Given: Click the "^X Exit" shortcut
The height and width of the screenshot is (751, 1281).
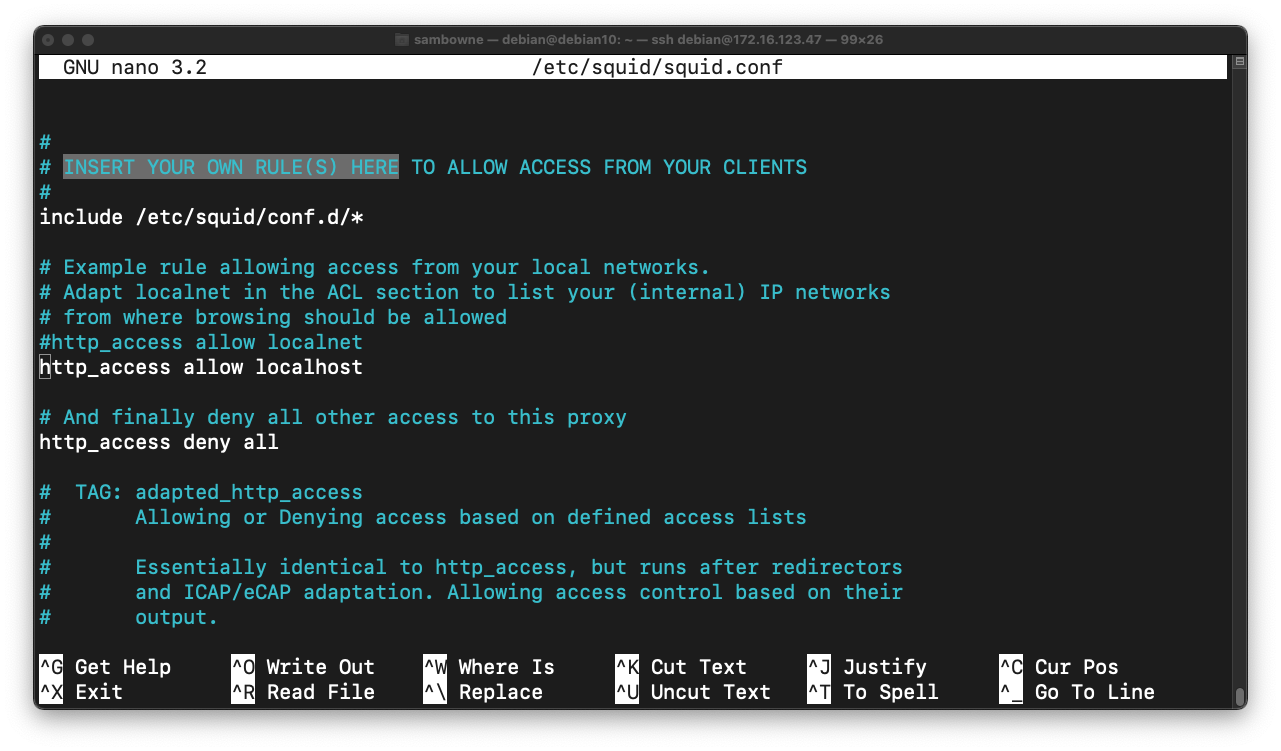Looking at the screenshot, I should click(81, 692).
